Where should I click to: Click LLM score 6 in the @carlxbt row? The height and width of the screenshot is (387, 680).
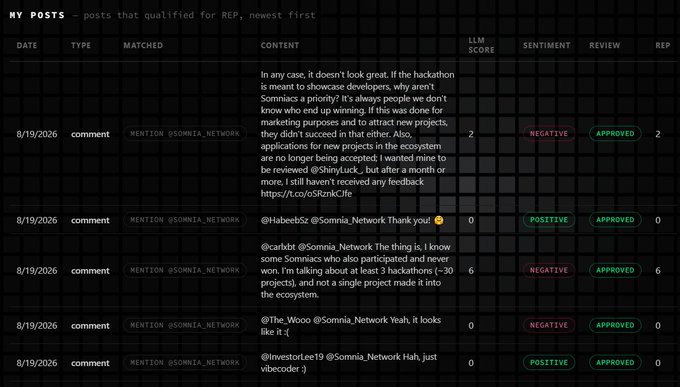pos(471,271)
